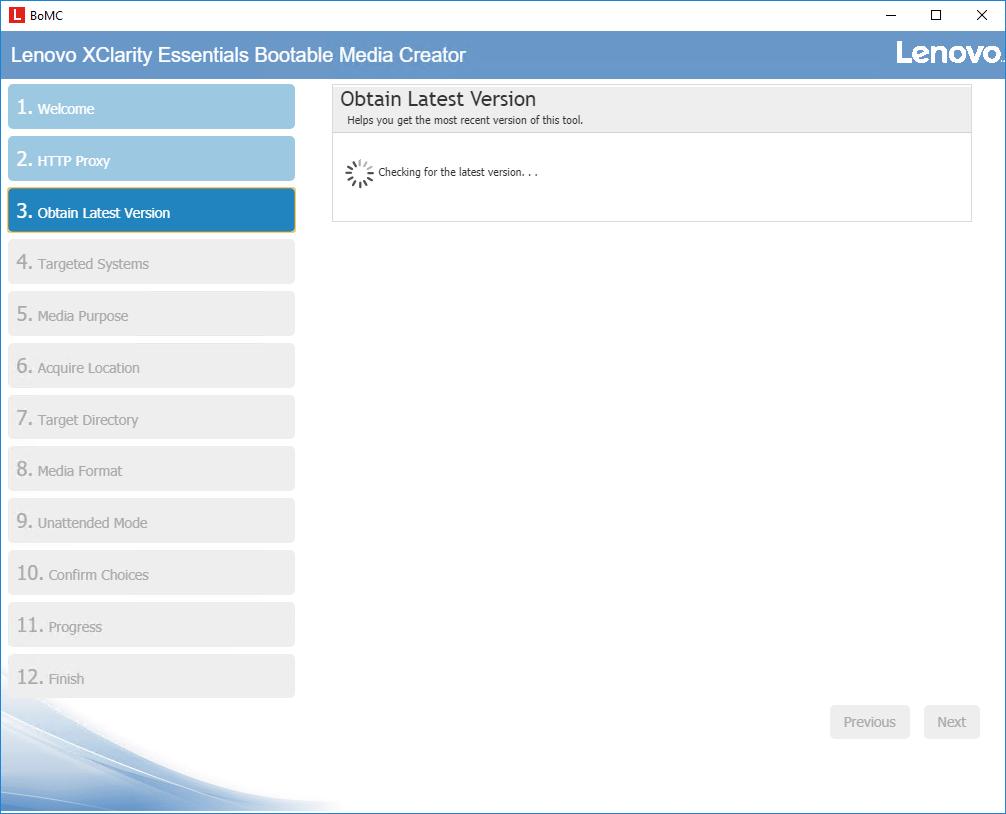The width and height of the screenshot is (1006, 814).
Task: Close the BoMC window
Action: click(982, 15)
